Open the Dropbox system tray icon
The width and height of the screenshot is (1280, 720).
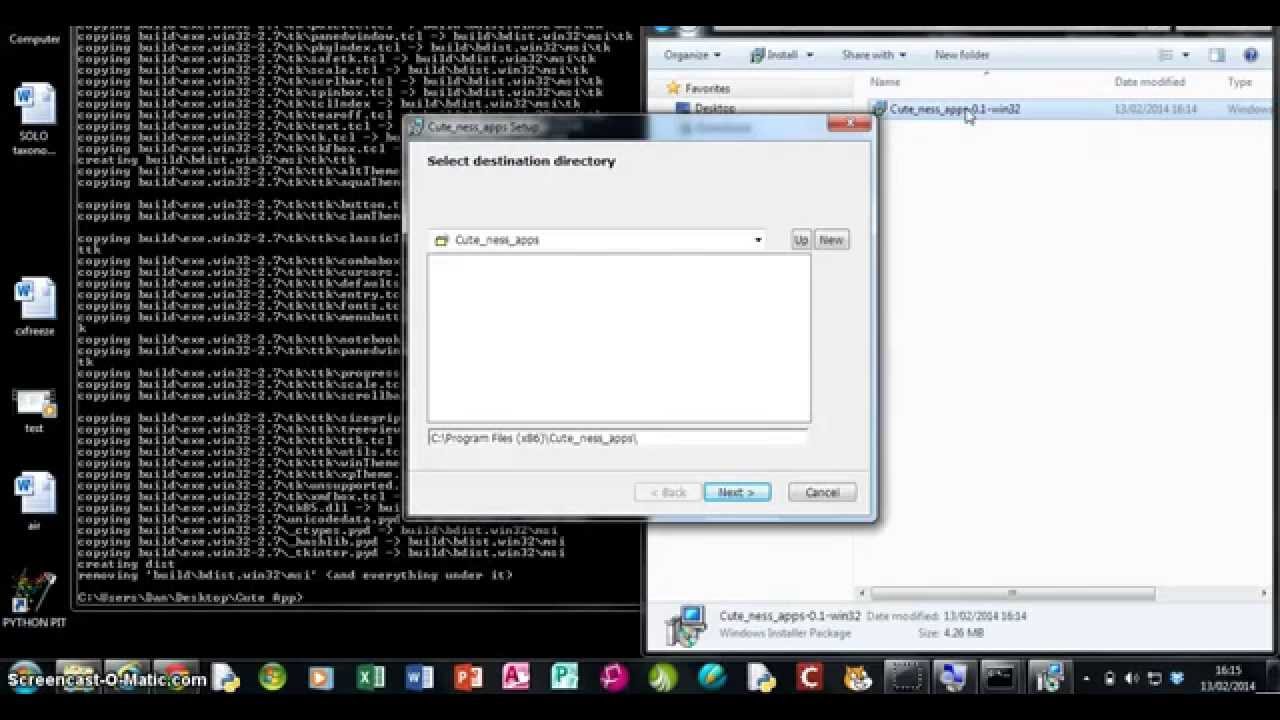point(1178,679)
